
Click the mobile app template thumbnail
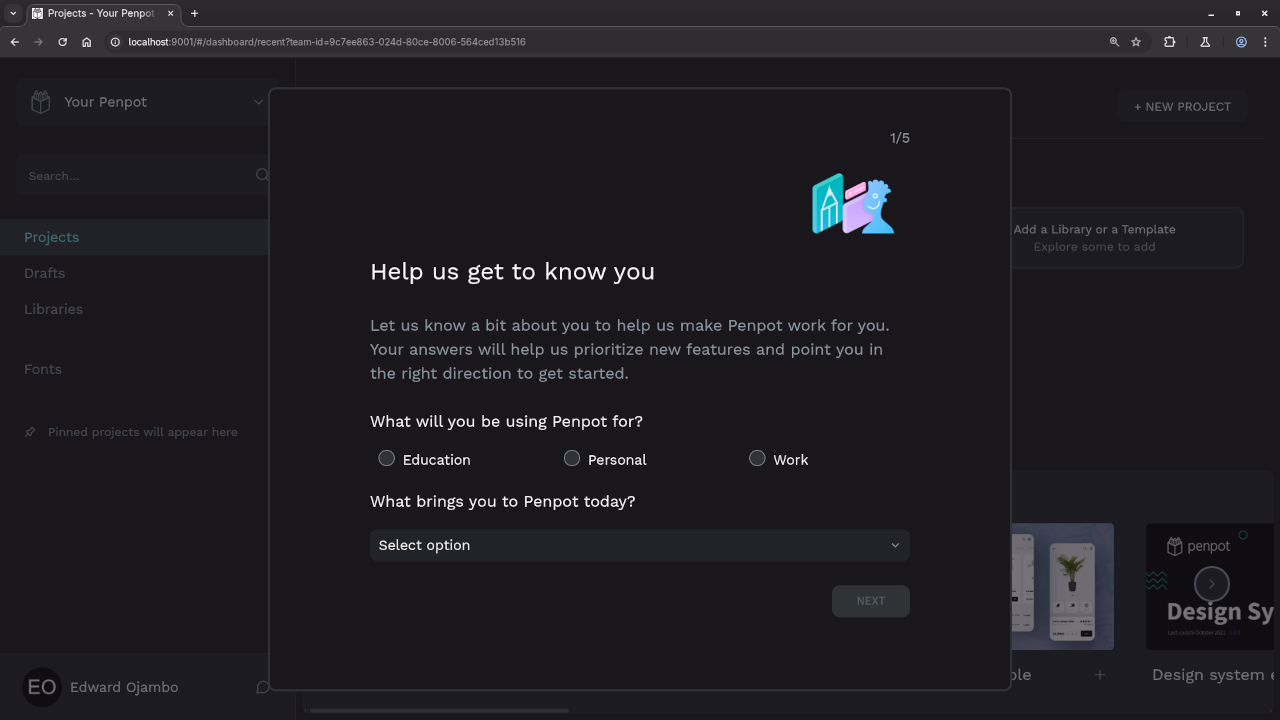(x=1062, y=586)
